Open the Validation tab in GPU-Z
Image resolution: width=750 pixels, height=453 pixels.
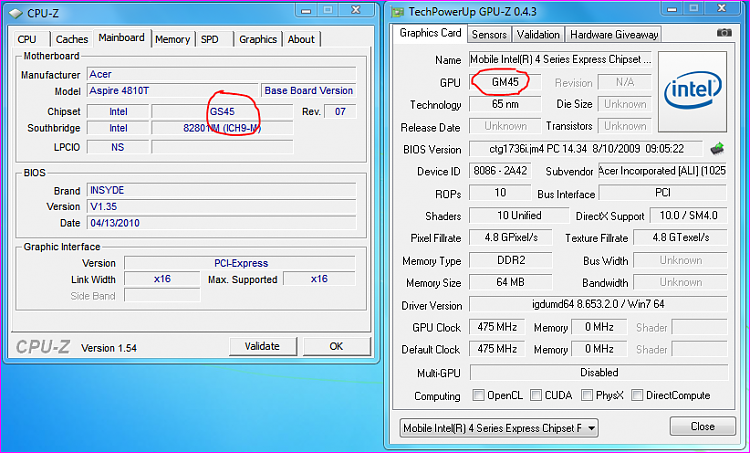(x=538, y=34)
